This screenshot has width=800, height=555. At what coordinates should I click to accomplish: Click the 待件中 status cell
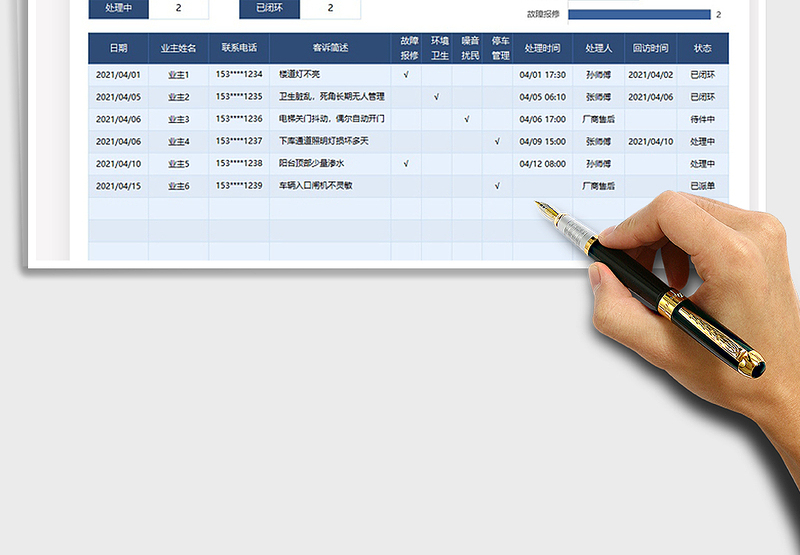click(702, 119)
